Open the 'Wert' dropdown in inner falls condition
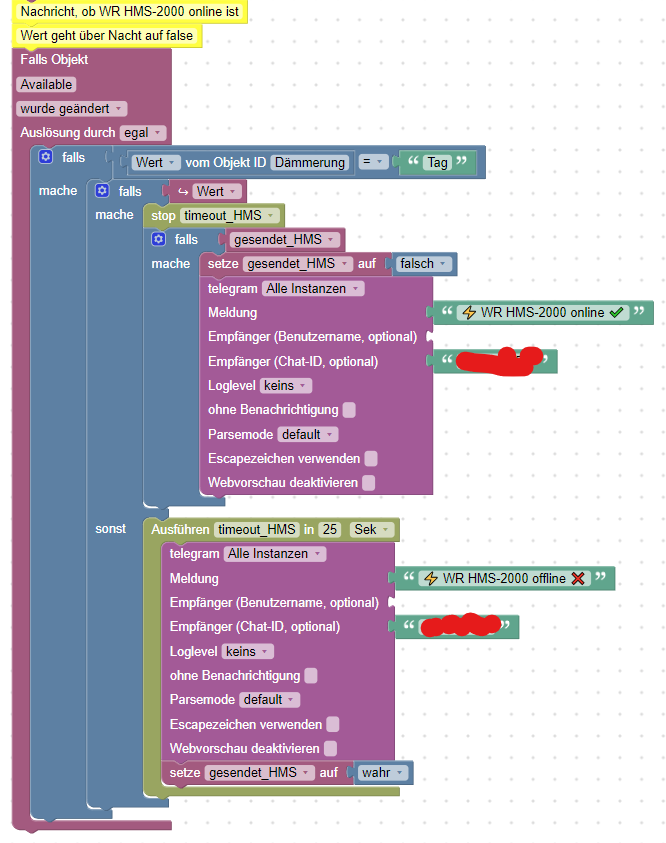The width and height of the screenshot is (666, 843). click(217, 191)
